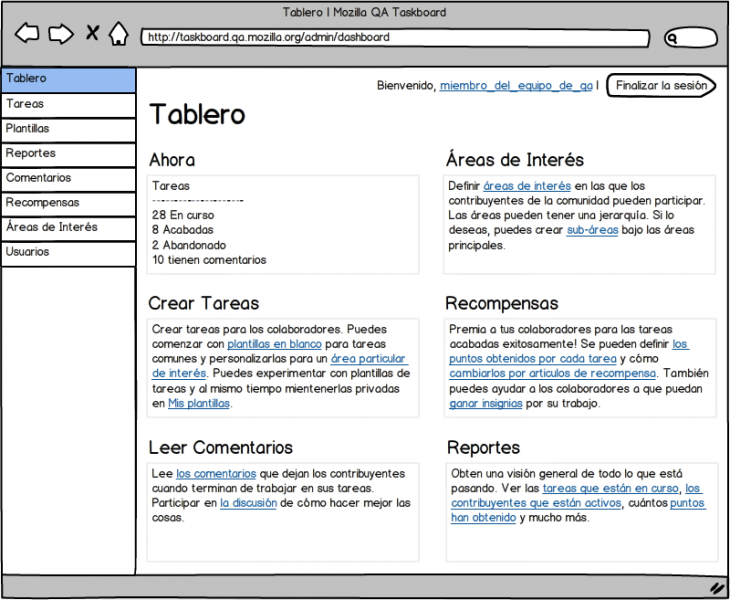Open Usuarios in the sidebar
Screen dimensions: 730x600
(68, 253)
